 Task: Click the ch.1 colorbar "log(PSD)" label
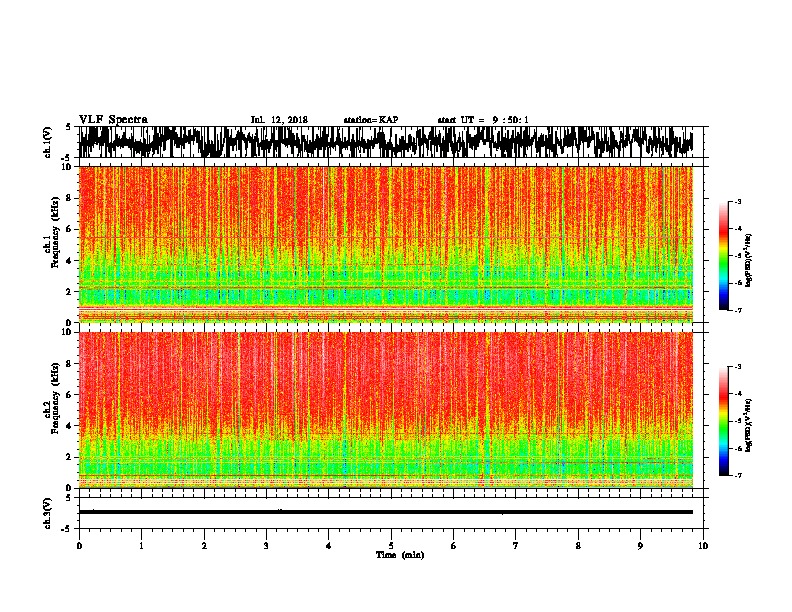[748, 261]
